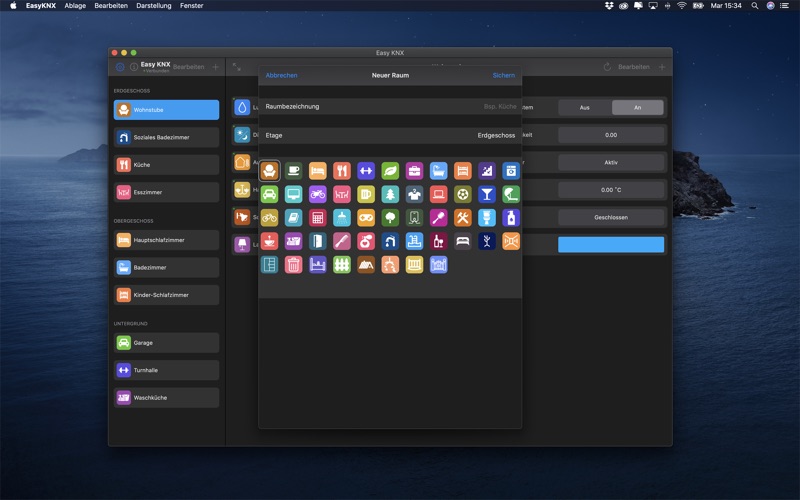Screen dimensions: 800x500
Task: Pick the cocktail glass room icon
Action: click(487, 194)
